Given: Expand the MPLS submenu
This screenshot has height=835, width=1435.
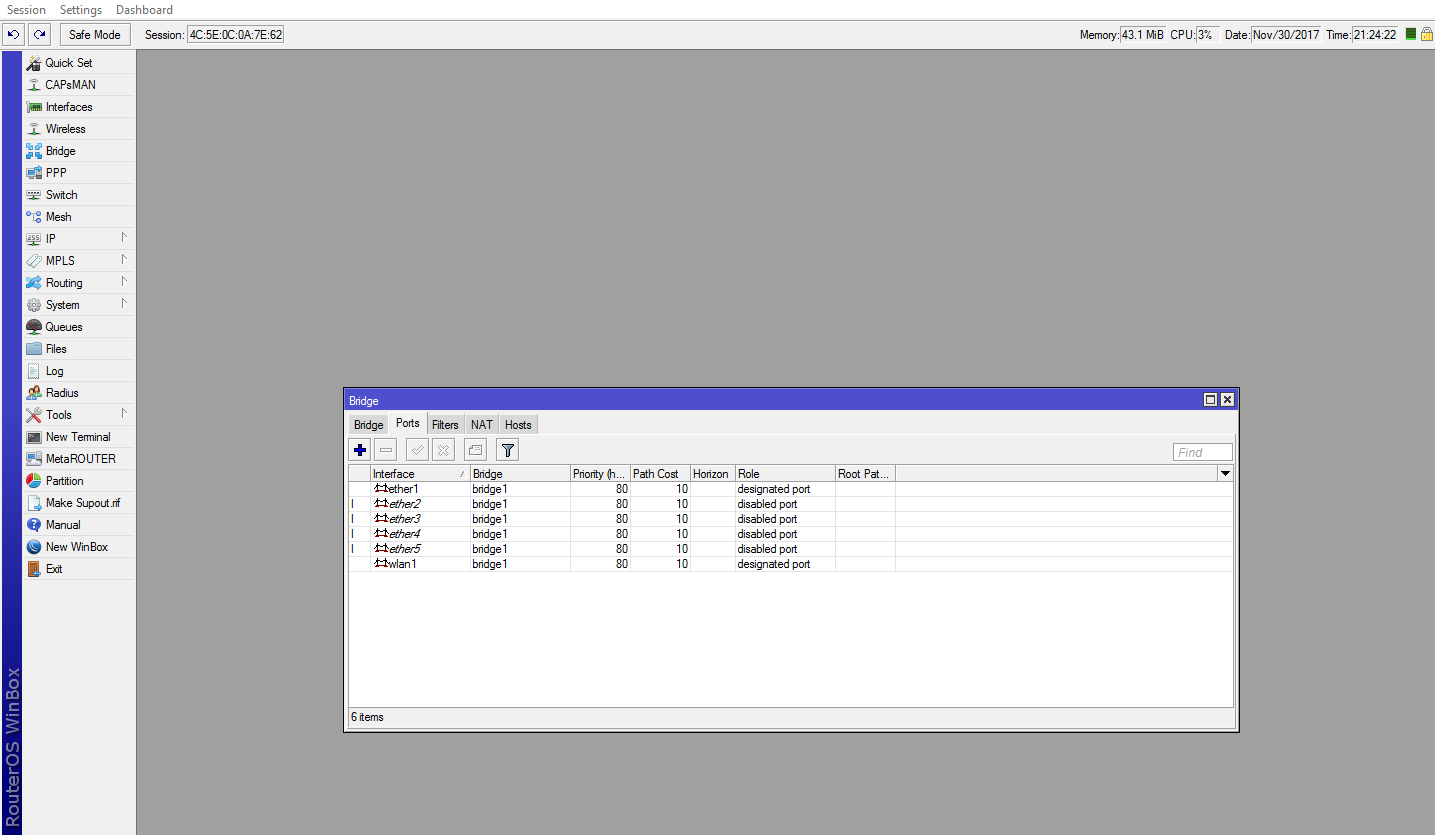Looking at the screenshot, I should click(79, 261).
